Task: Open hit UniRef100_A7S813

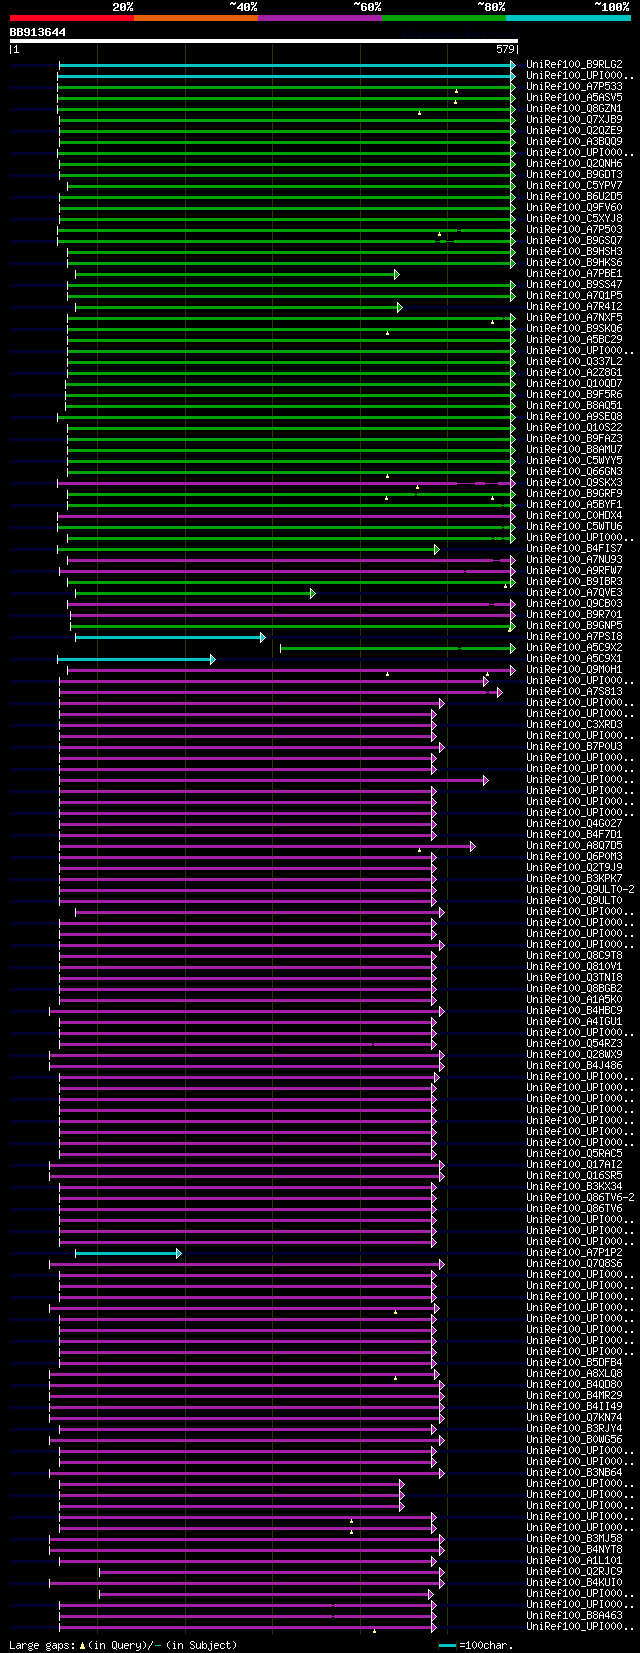Action: [x=574, y=692]
